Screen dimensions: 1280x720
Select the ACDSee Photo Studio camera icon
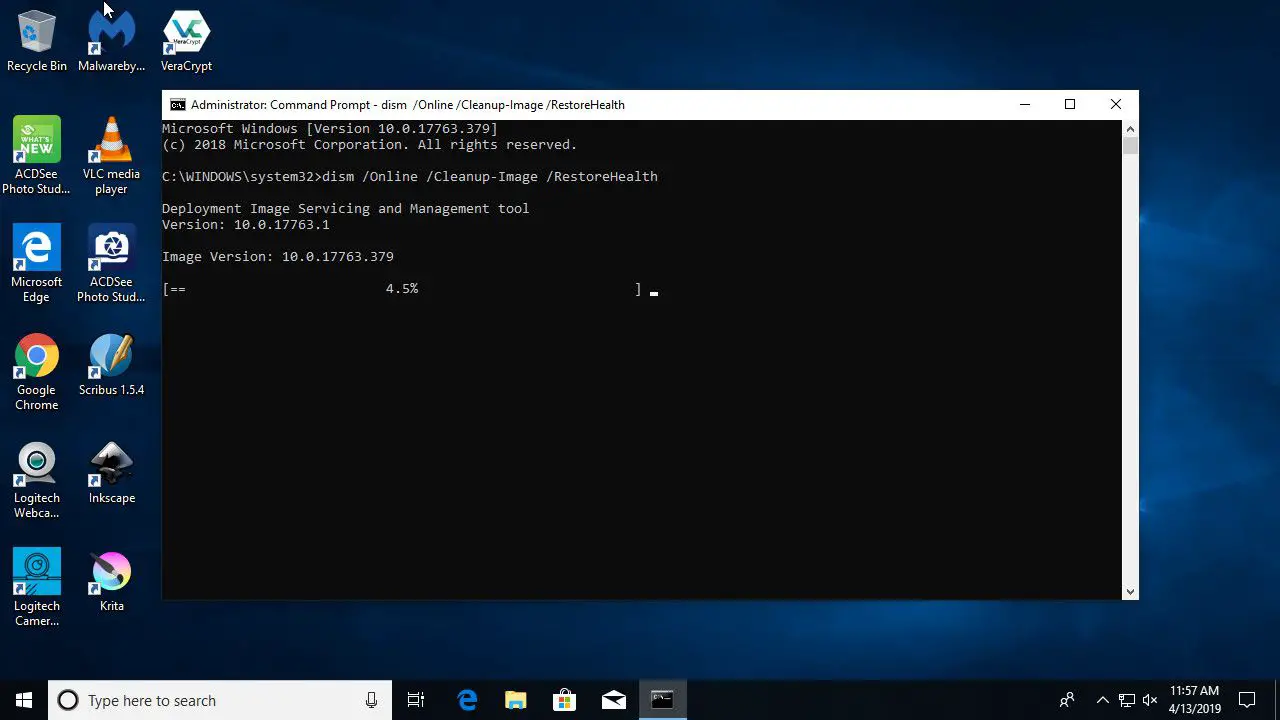[111, 263]
